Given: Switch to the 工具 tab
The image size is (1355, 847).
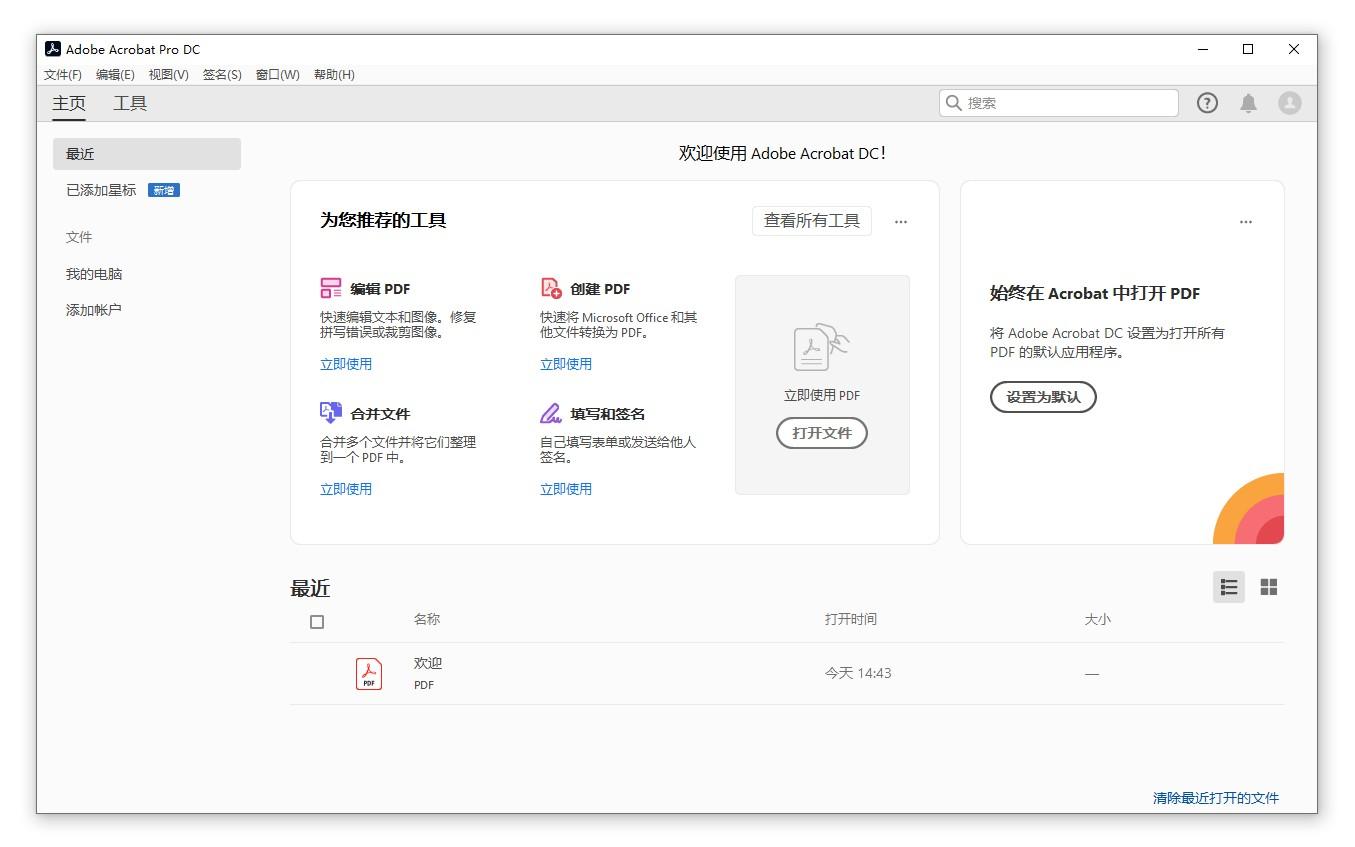Looking at the screenshot, I should 129,102.
